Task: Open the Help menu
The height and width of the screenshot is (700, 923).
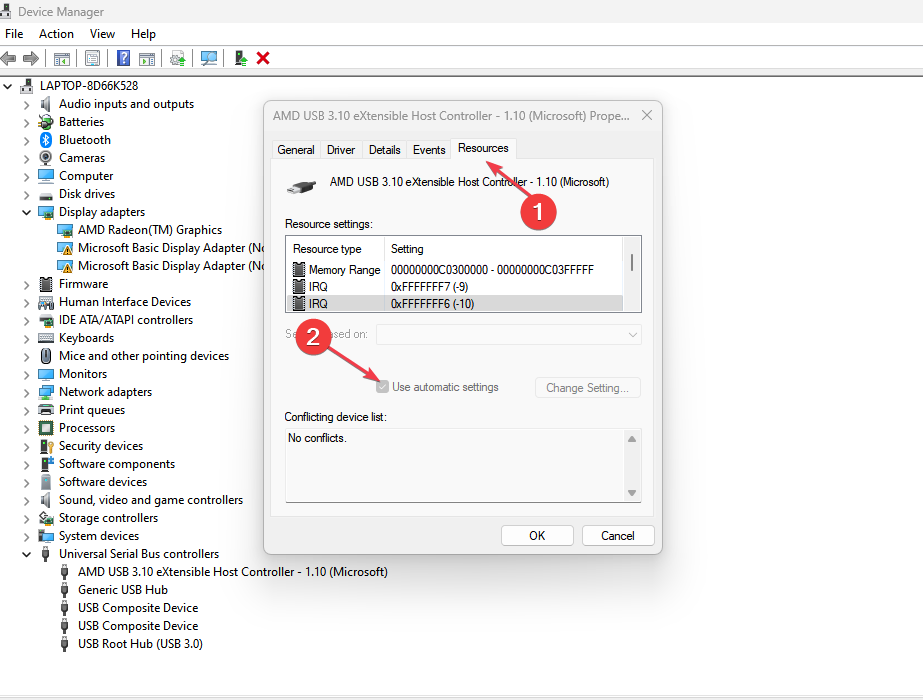Action: [144, 34]
